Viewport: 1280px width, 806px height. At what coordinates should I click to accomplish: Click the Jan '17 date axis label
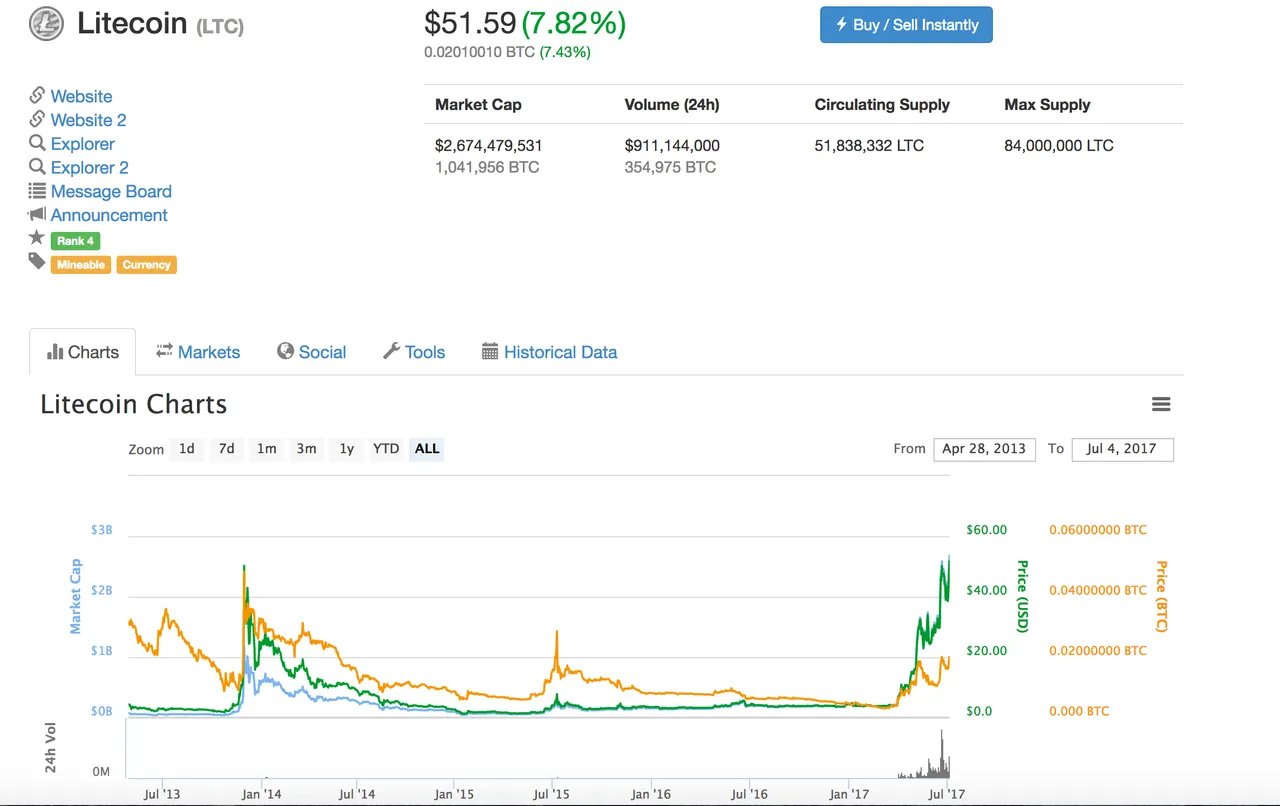point(849,794)
